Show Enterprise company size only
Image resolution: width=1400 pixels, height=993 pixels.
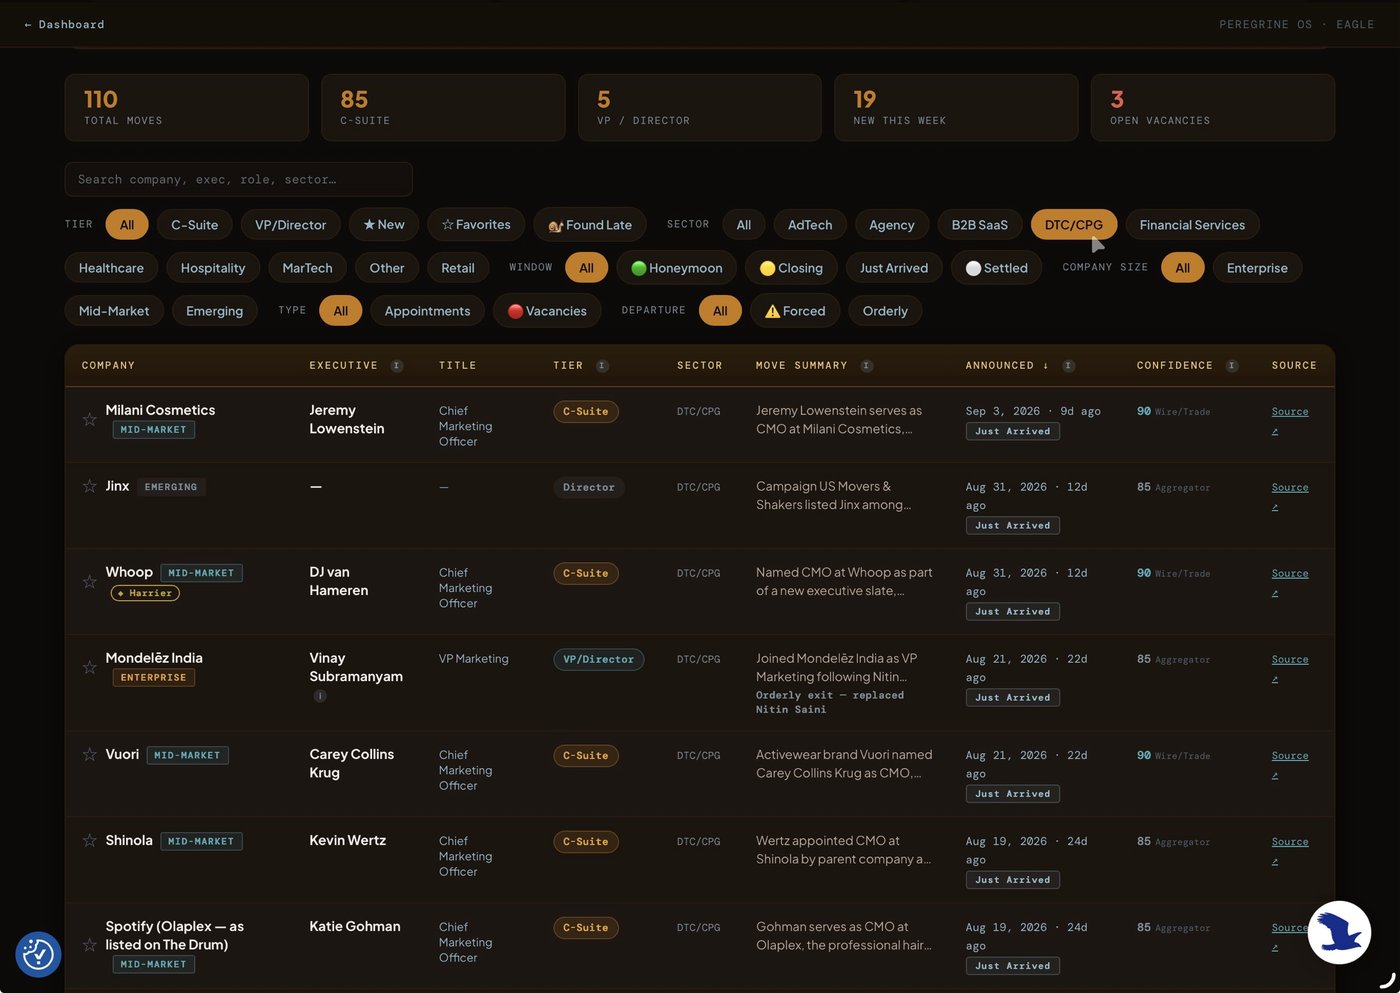(1257, 268)
